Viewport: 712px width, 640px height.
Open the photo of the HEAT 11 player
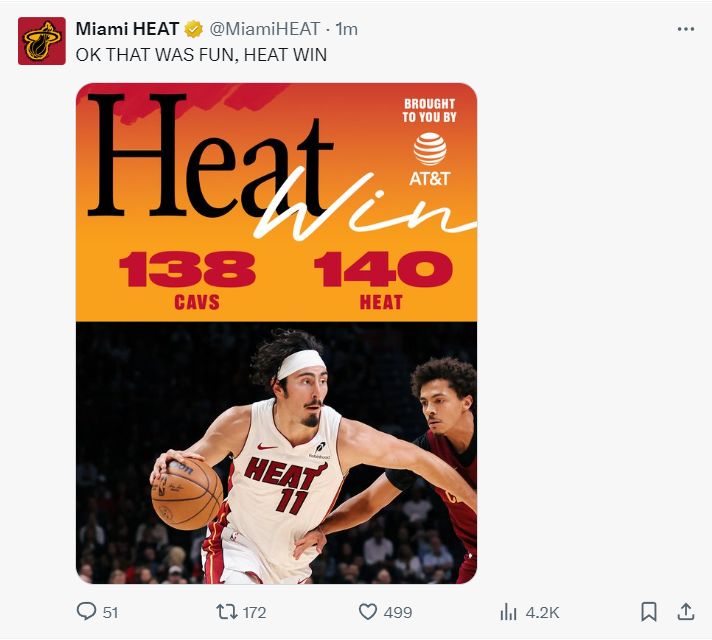pyautogui.click(x=276, y=452)
